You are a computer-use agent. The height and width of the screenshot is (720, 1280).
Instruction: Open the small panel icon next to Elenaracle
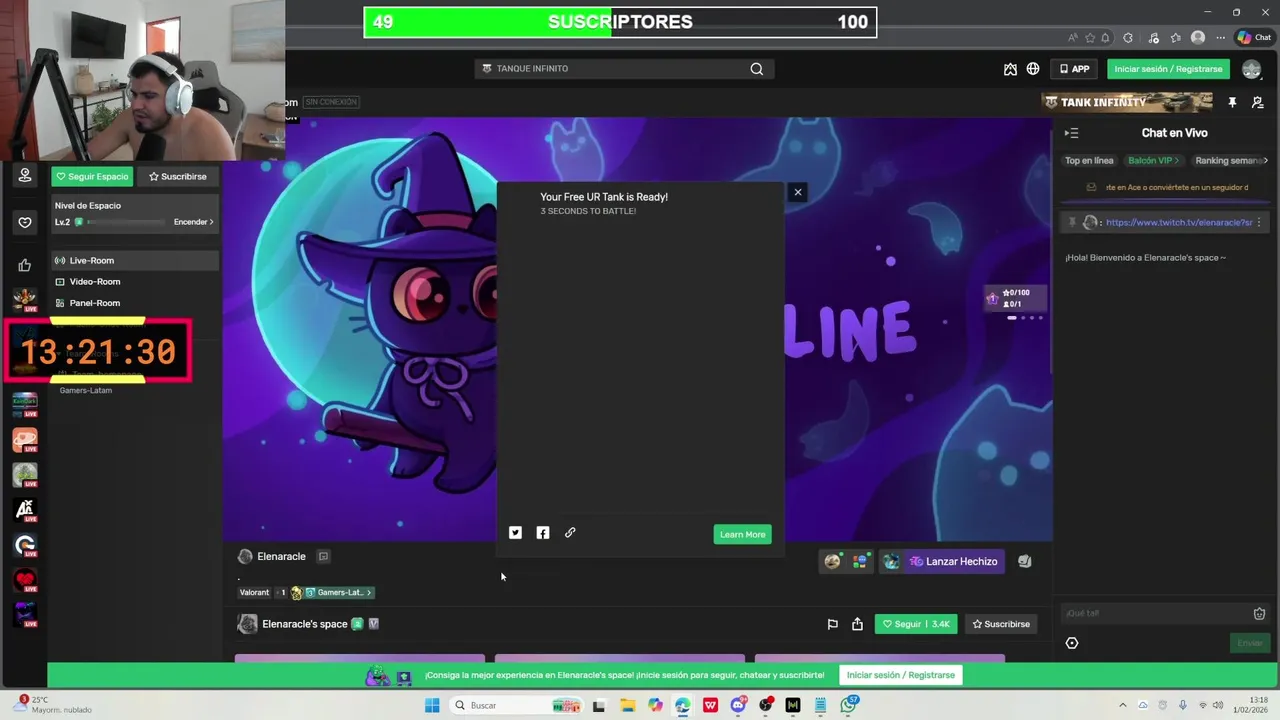323,556
